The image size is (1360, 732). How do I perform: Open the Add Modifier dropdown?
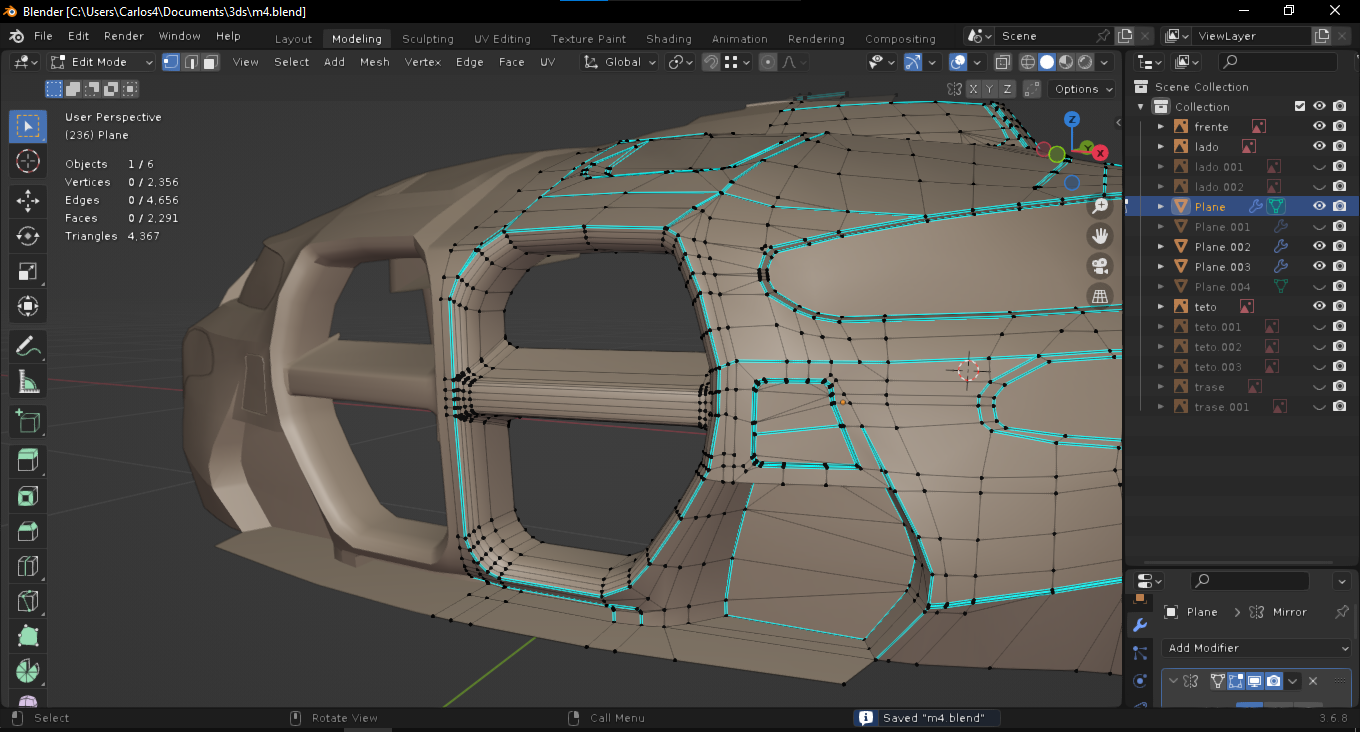[x=1257, y=648]
